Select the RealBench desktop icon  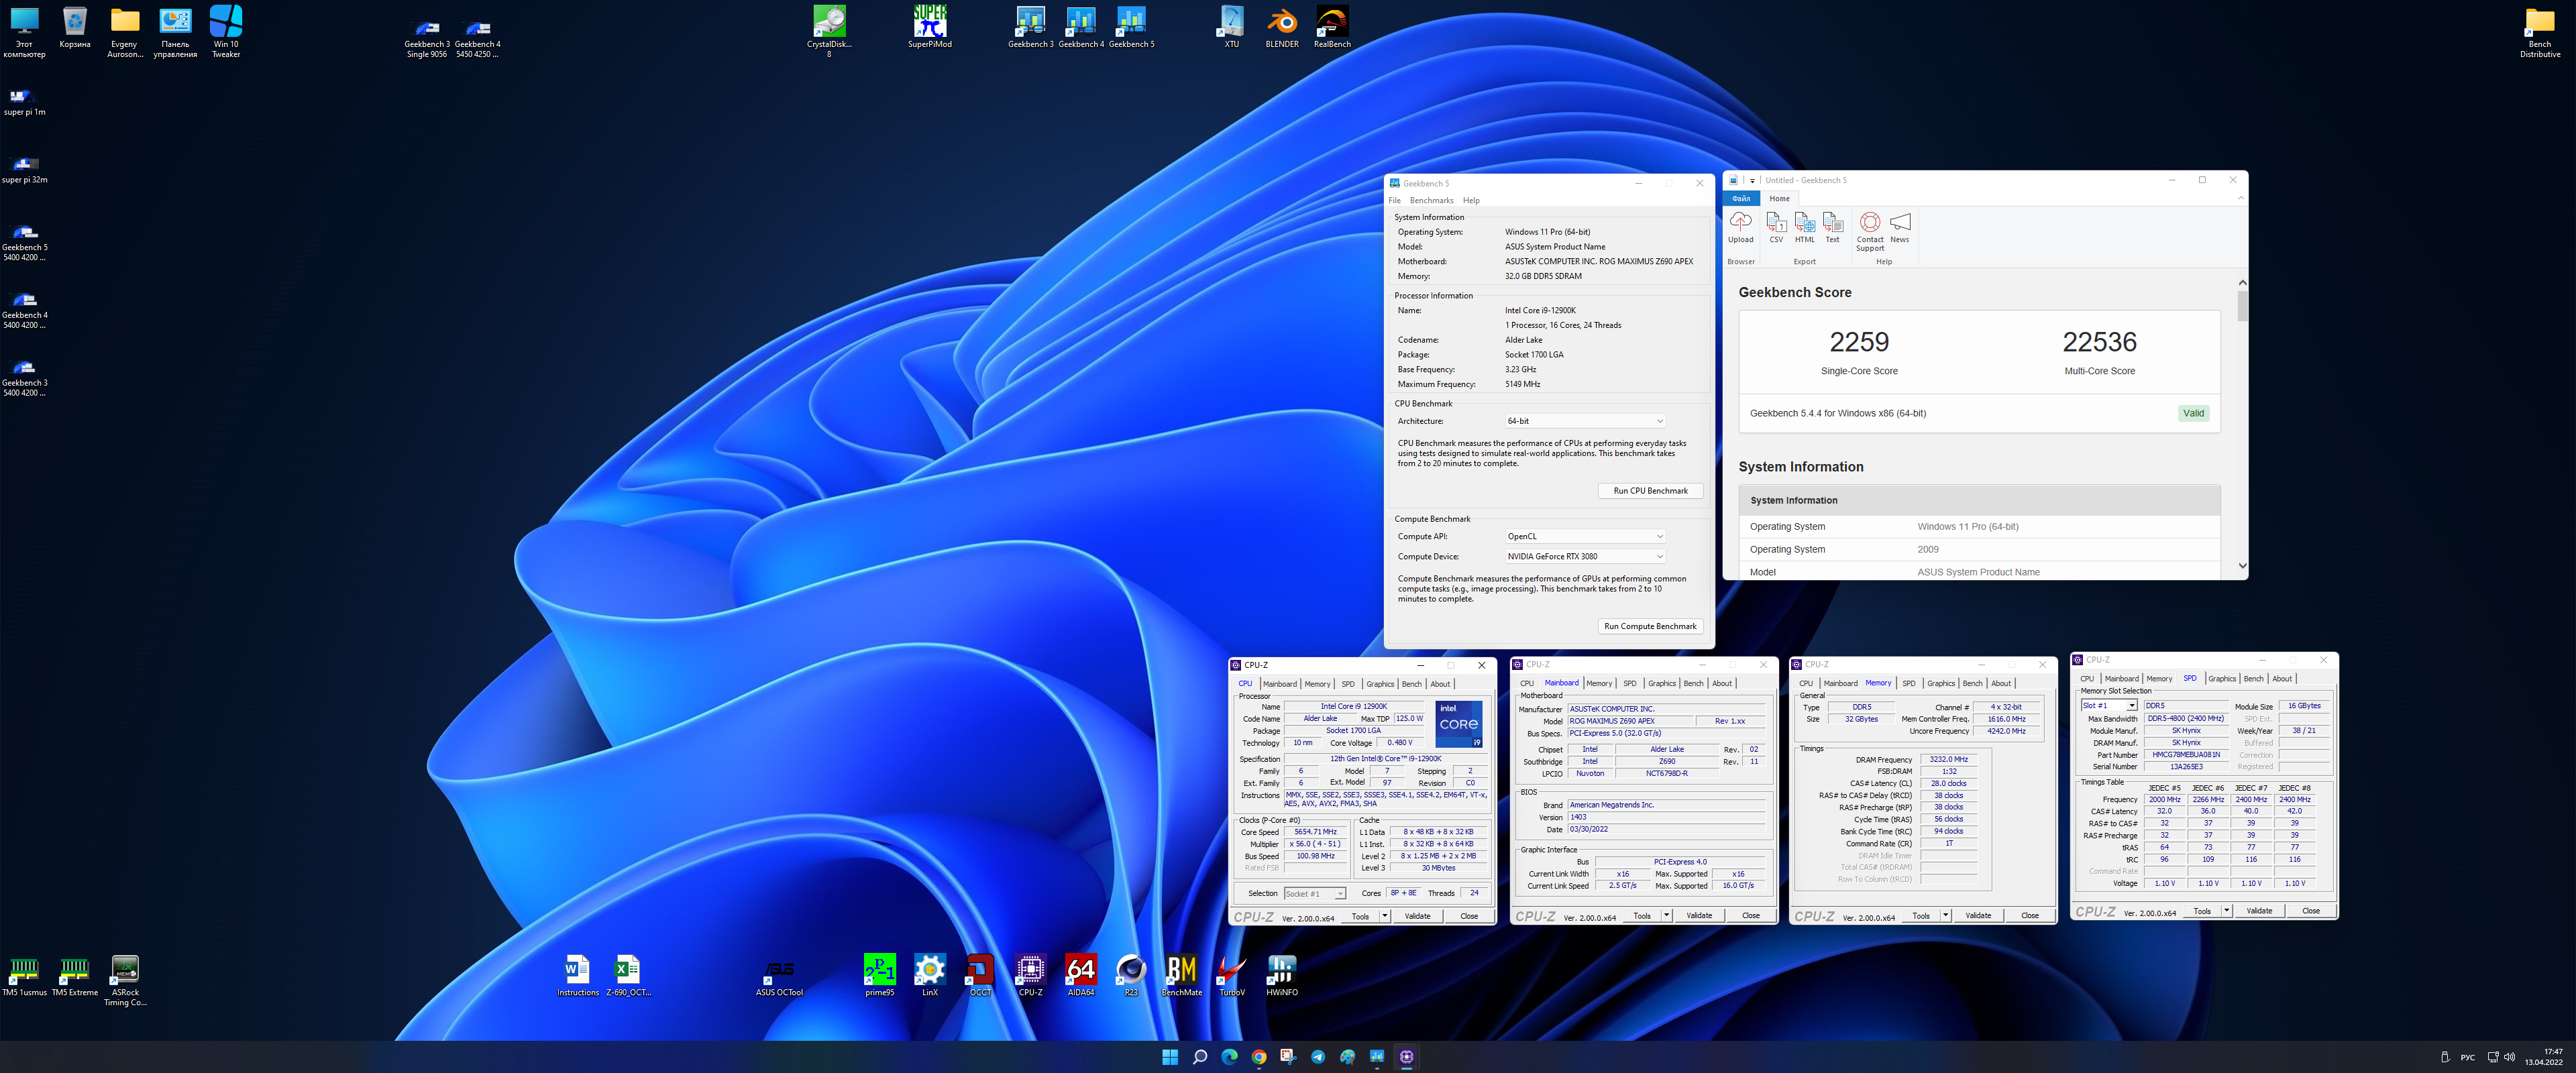[1332, 27]
